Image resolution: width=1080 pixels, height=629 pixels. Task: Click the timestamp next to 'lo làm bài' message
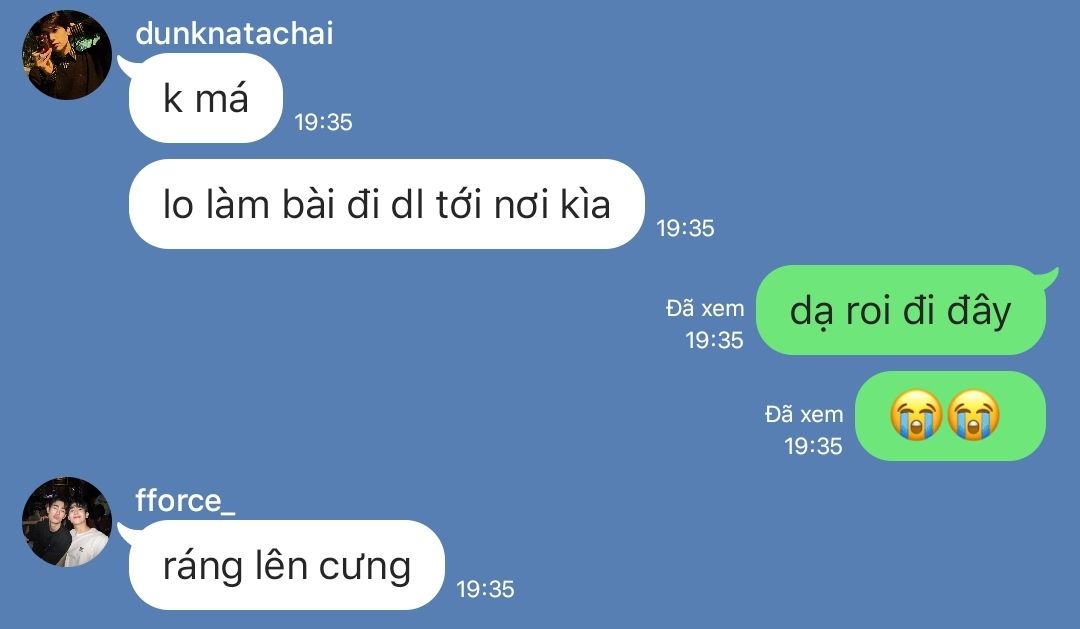685,228
